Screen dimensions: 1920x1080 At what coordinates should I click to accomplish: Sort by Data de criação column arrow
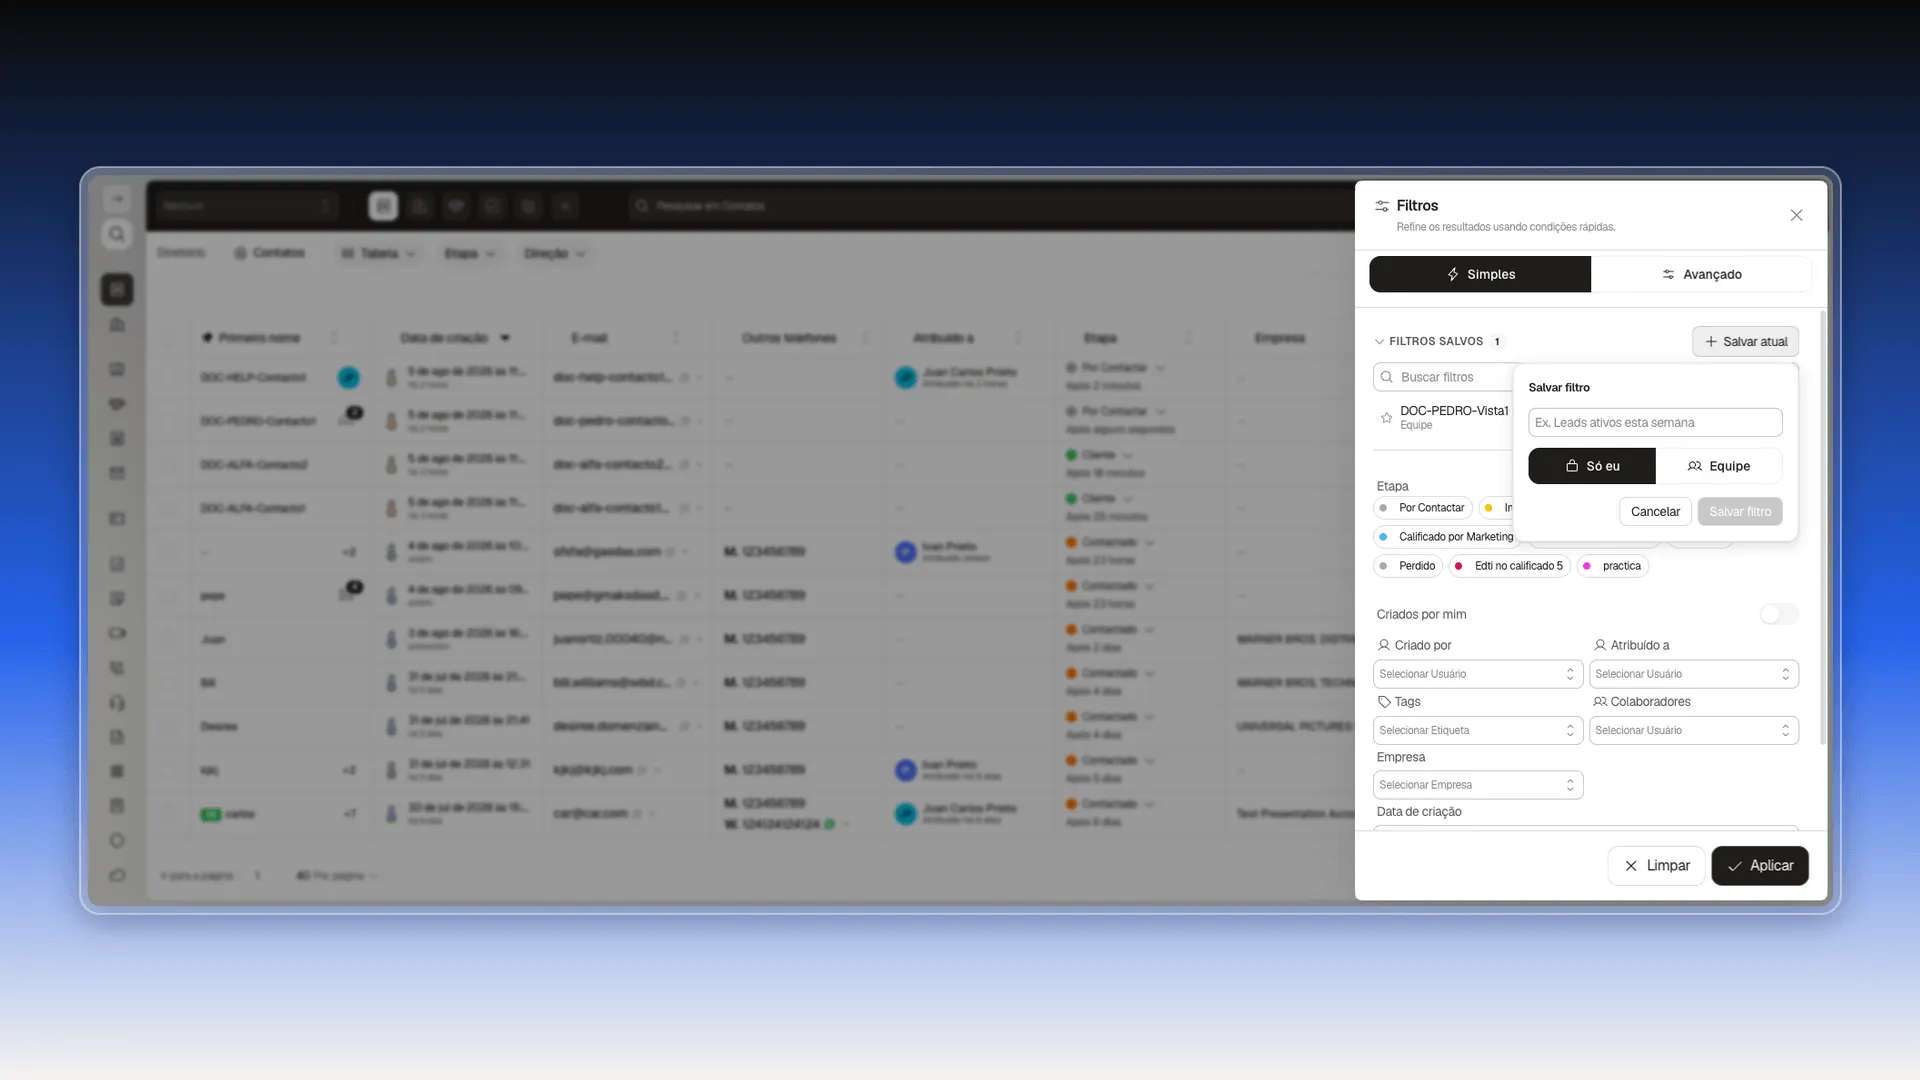(x=505, y=338)
